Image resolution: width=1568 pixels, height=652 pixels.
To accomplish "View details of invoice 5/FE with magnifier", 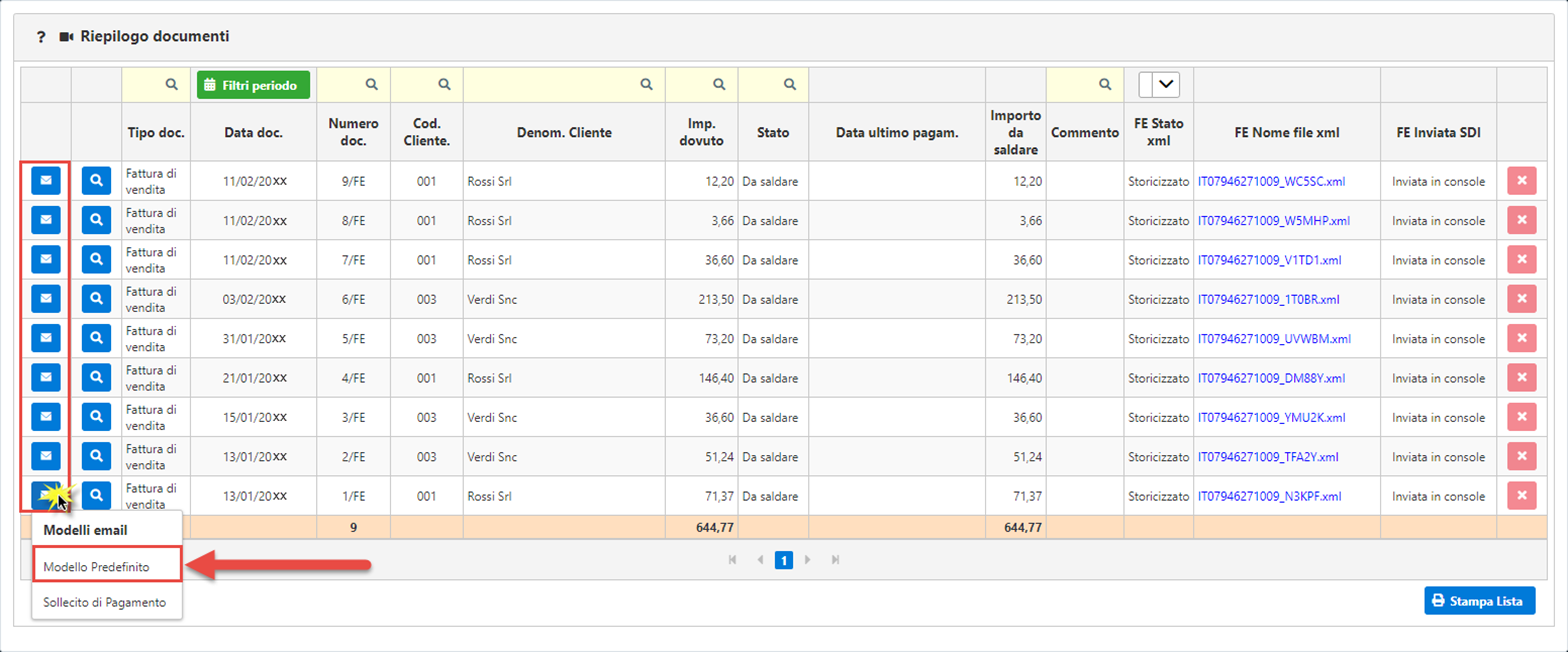I will click(96, 338).
